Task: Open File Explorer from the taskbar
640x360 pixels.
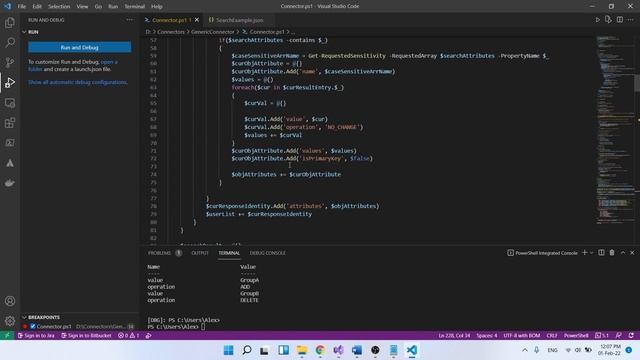Action: 302,350
